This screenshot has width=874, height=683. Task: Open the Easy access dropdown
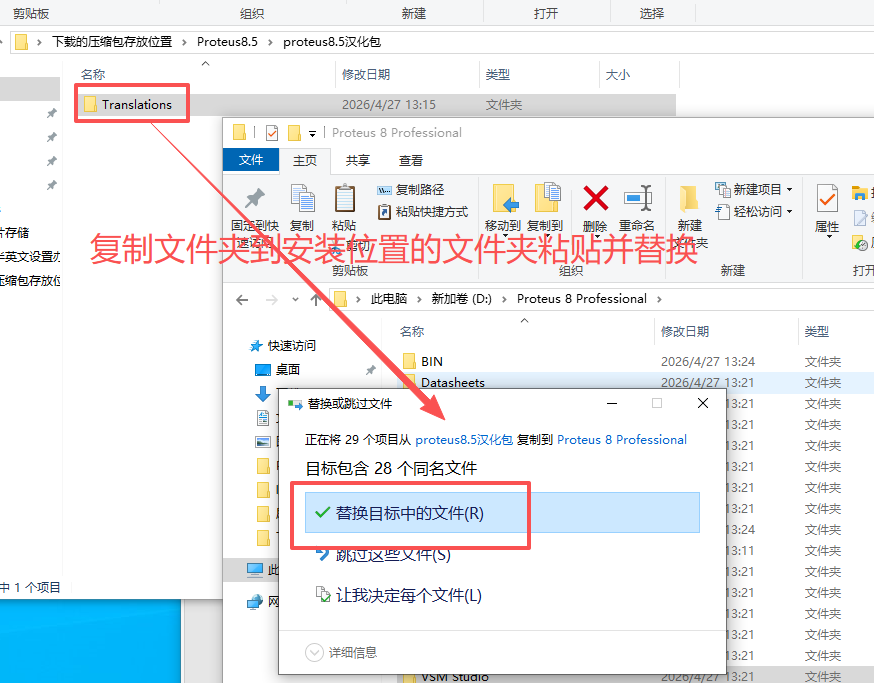pos(754,212)
